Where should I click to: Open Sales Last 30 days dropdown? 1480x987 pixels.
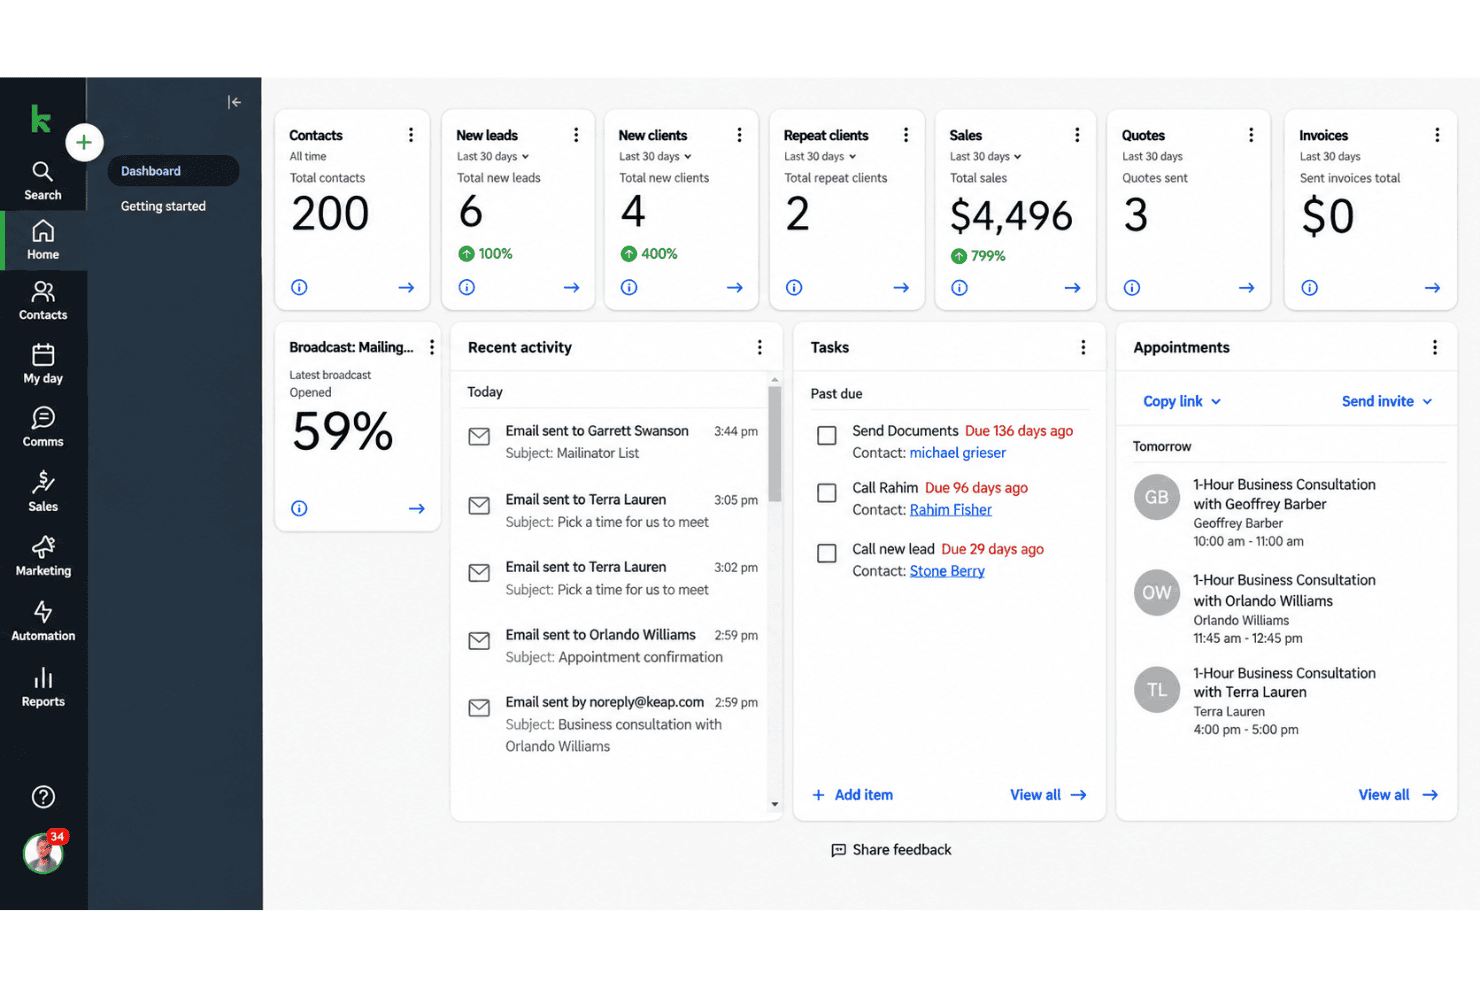click(x=986, y=157)
